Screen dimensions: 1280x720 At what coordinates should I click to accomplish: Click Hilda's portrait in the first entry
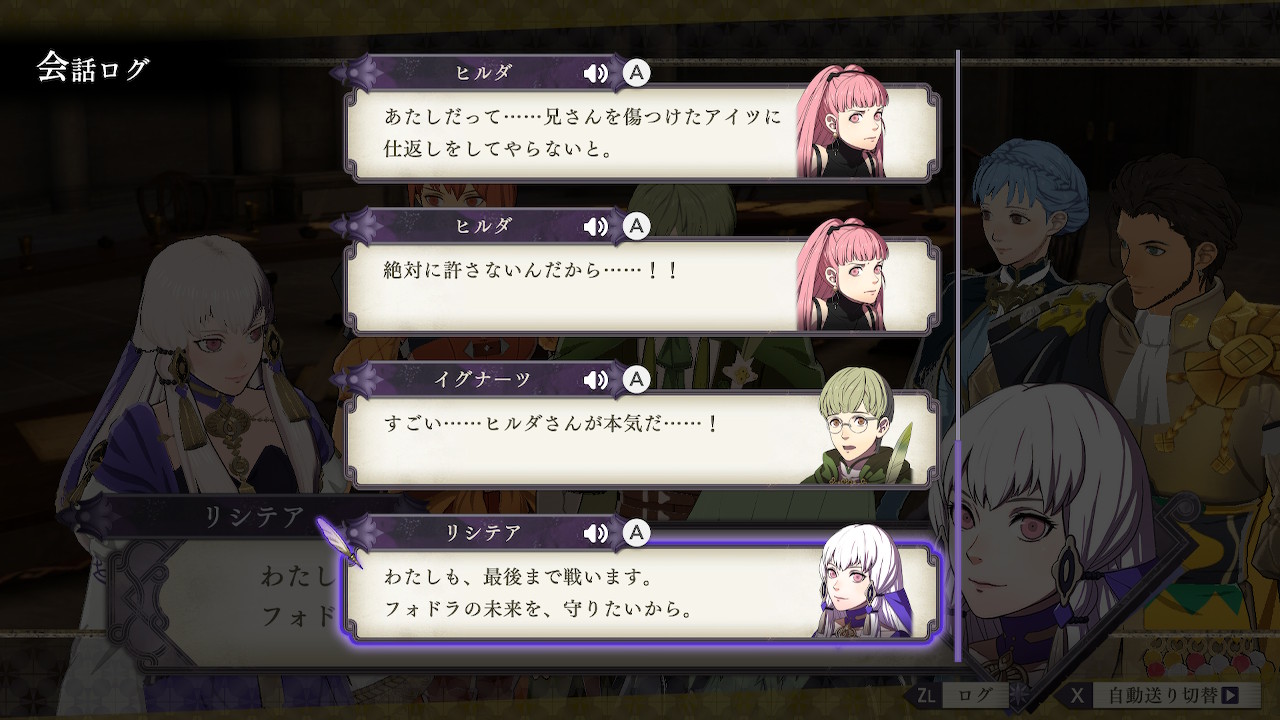840,122
